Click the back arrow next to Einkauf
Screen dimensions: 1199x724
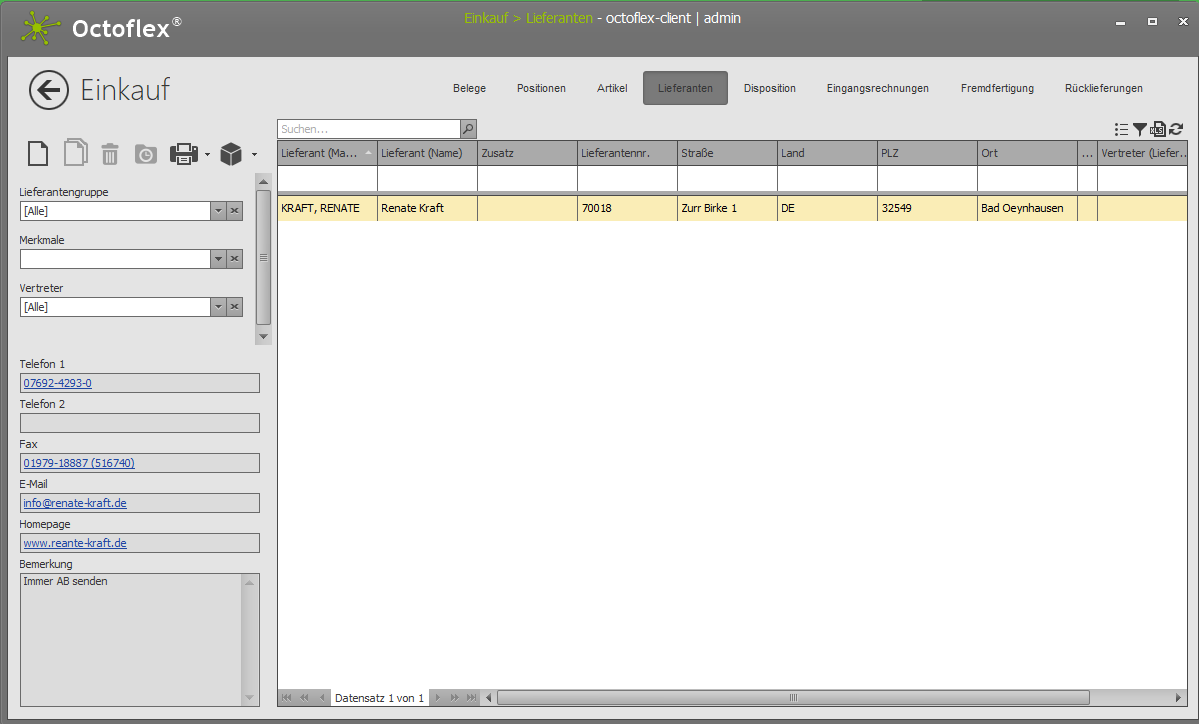click(49, 90)
